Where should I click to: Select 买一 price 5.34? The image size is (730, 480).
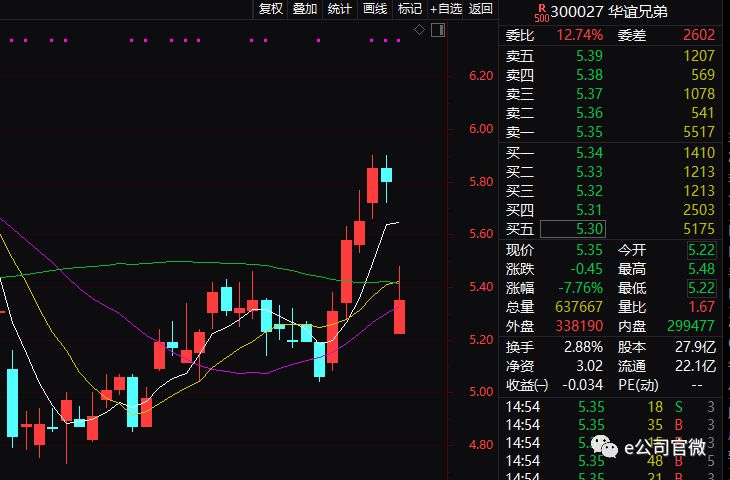coord(589,153)
